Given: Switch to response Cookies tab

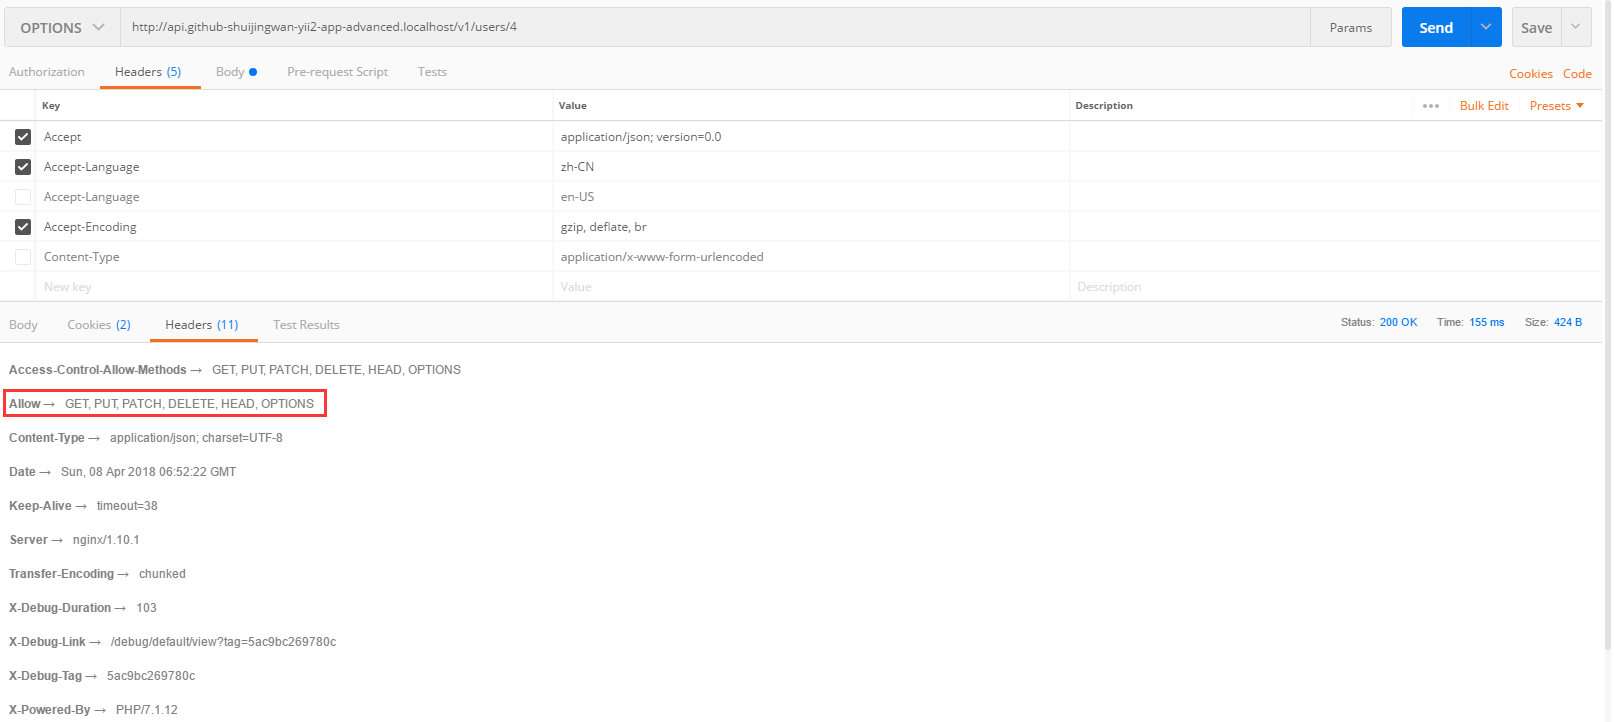Looking at the screenshot, I should coord(98,325).
